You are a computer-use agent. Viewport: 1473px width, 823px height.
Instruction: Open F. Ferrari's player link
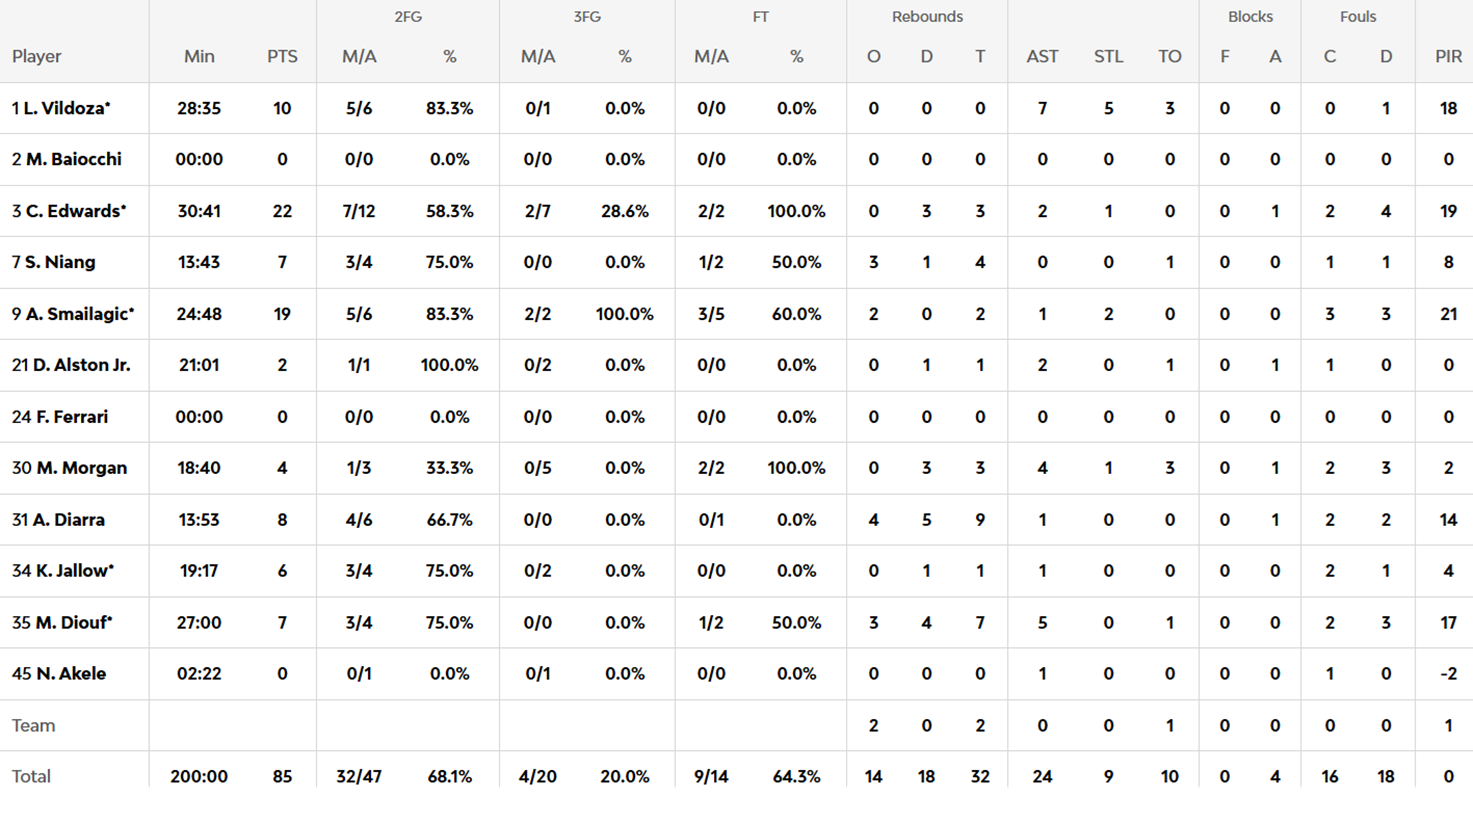pyautogui.click(x=71, y=417)
